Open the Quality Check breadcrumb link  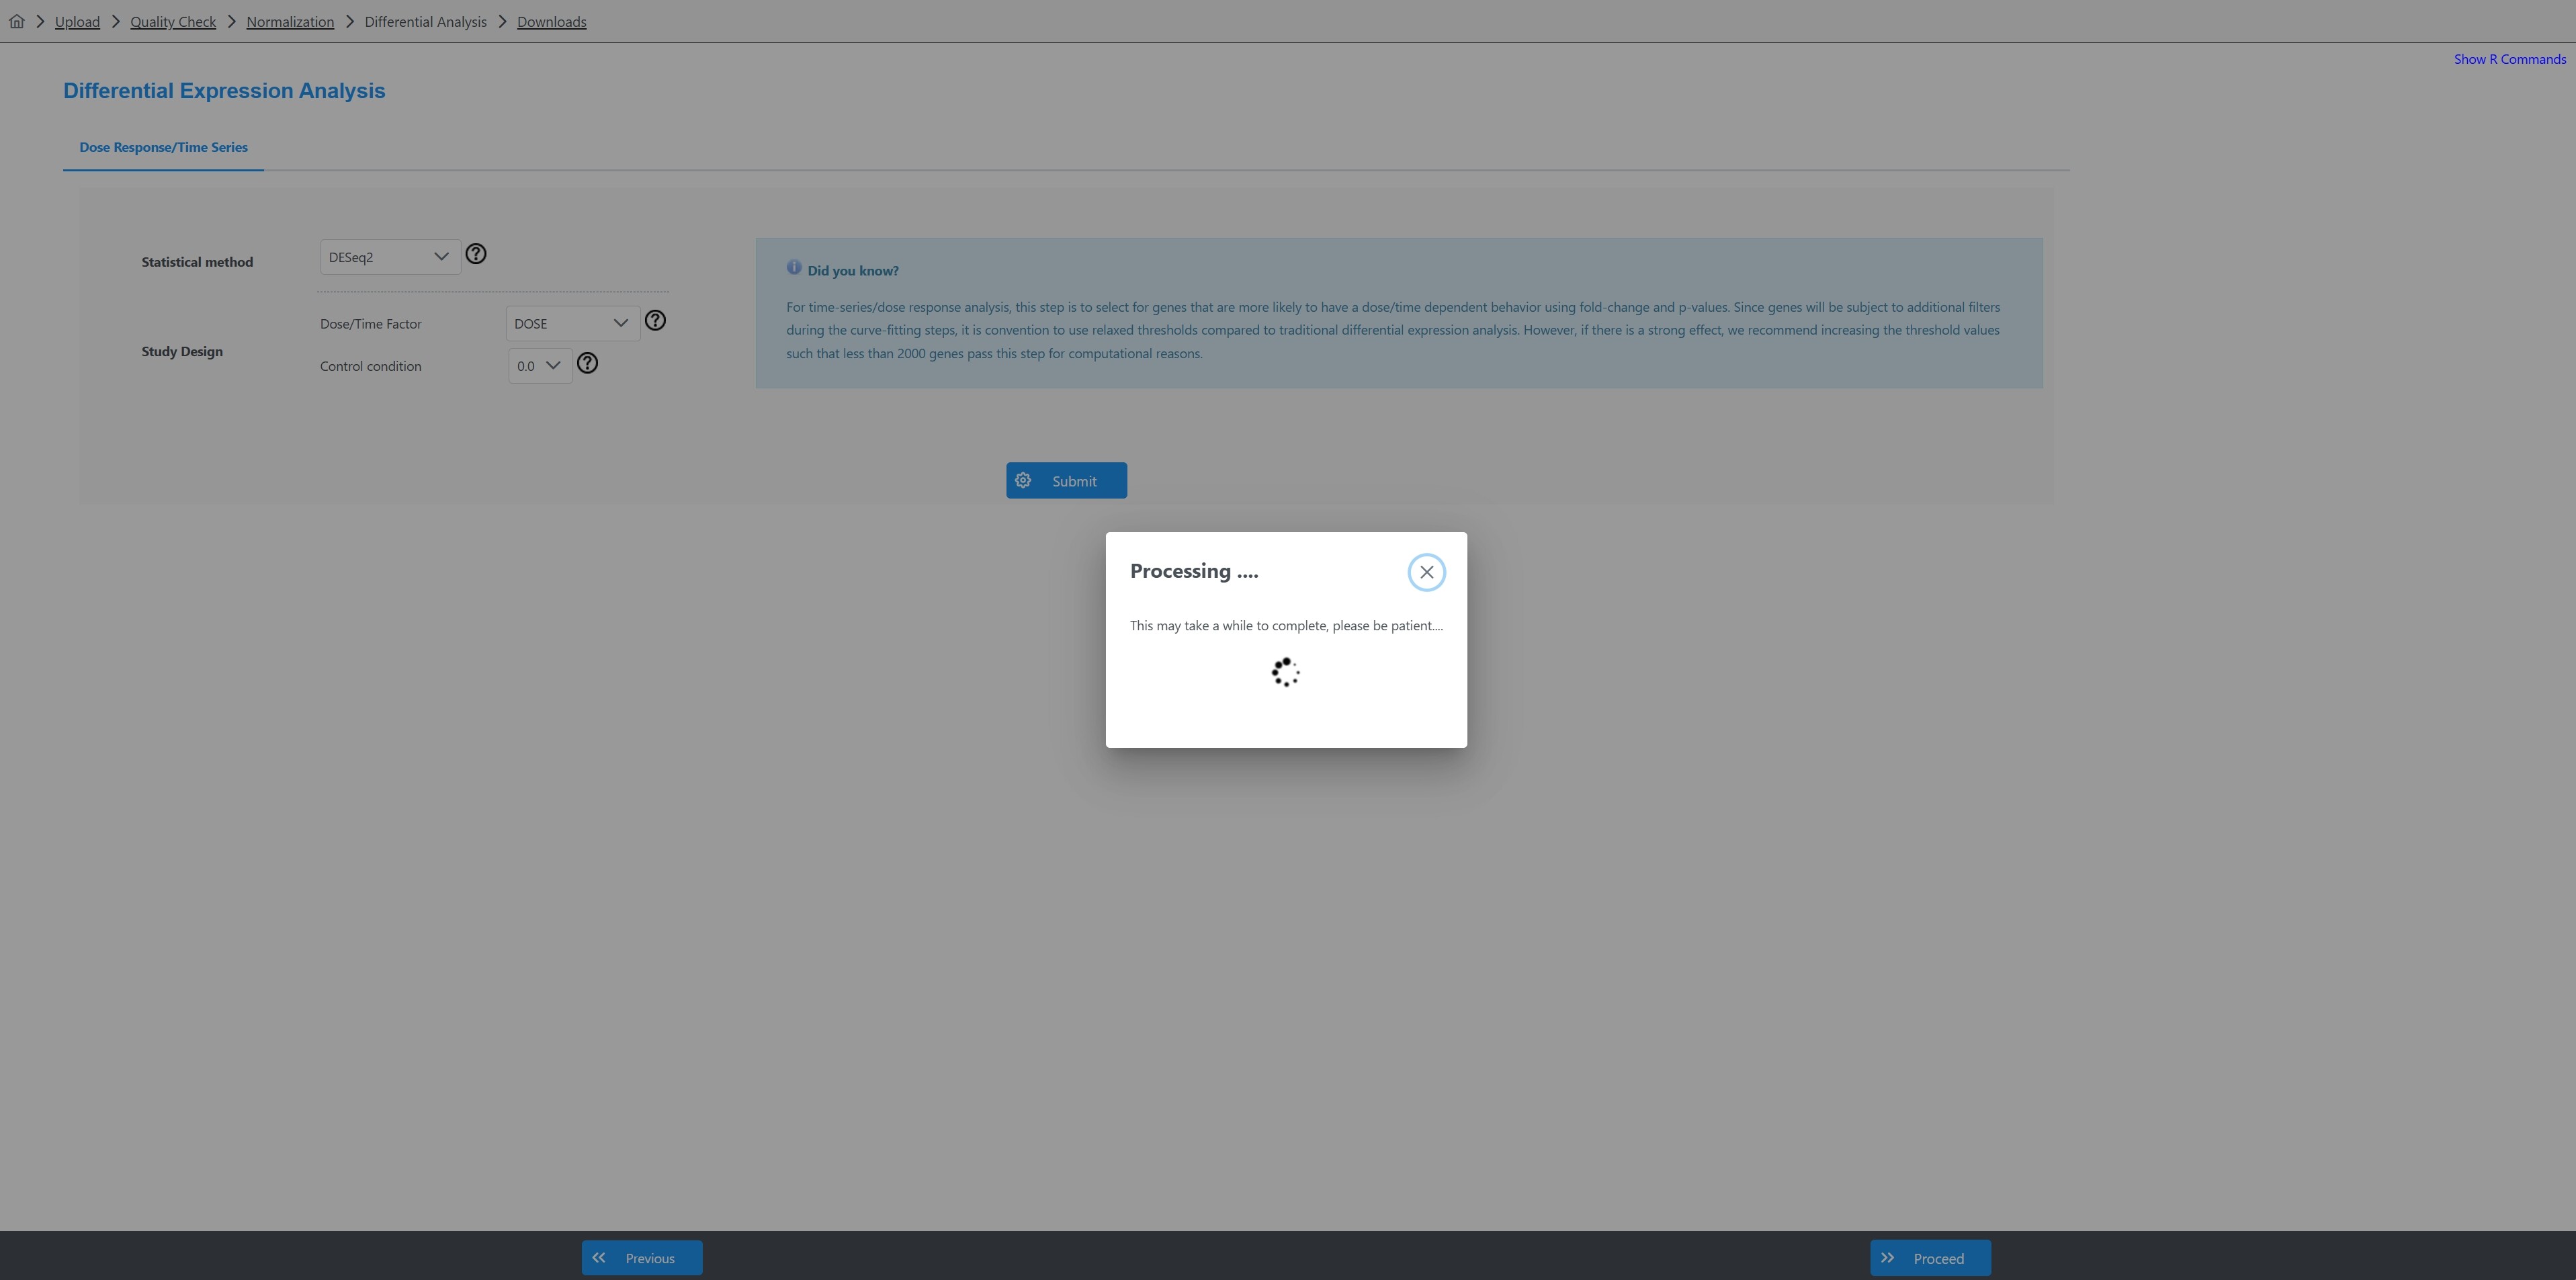pyautogui.click(x=173, y=22)
